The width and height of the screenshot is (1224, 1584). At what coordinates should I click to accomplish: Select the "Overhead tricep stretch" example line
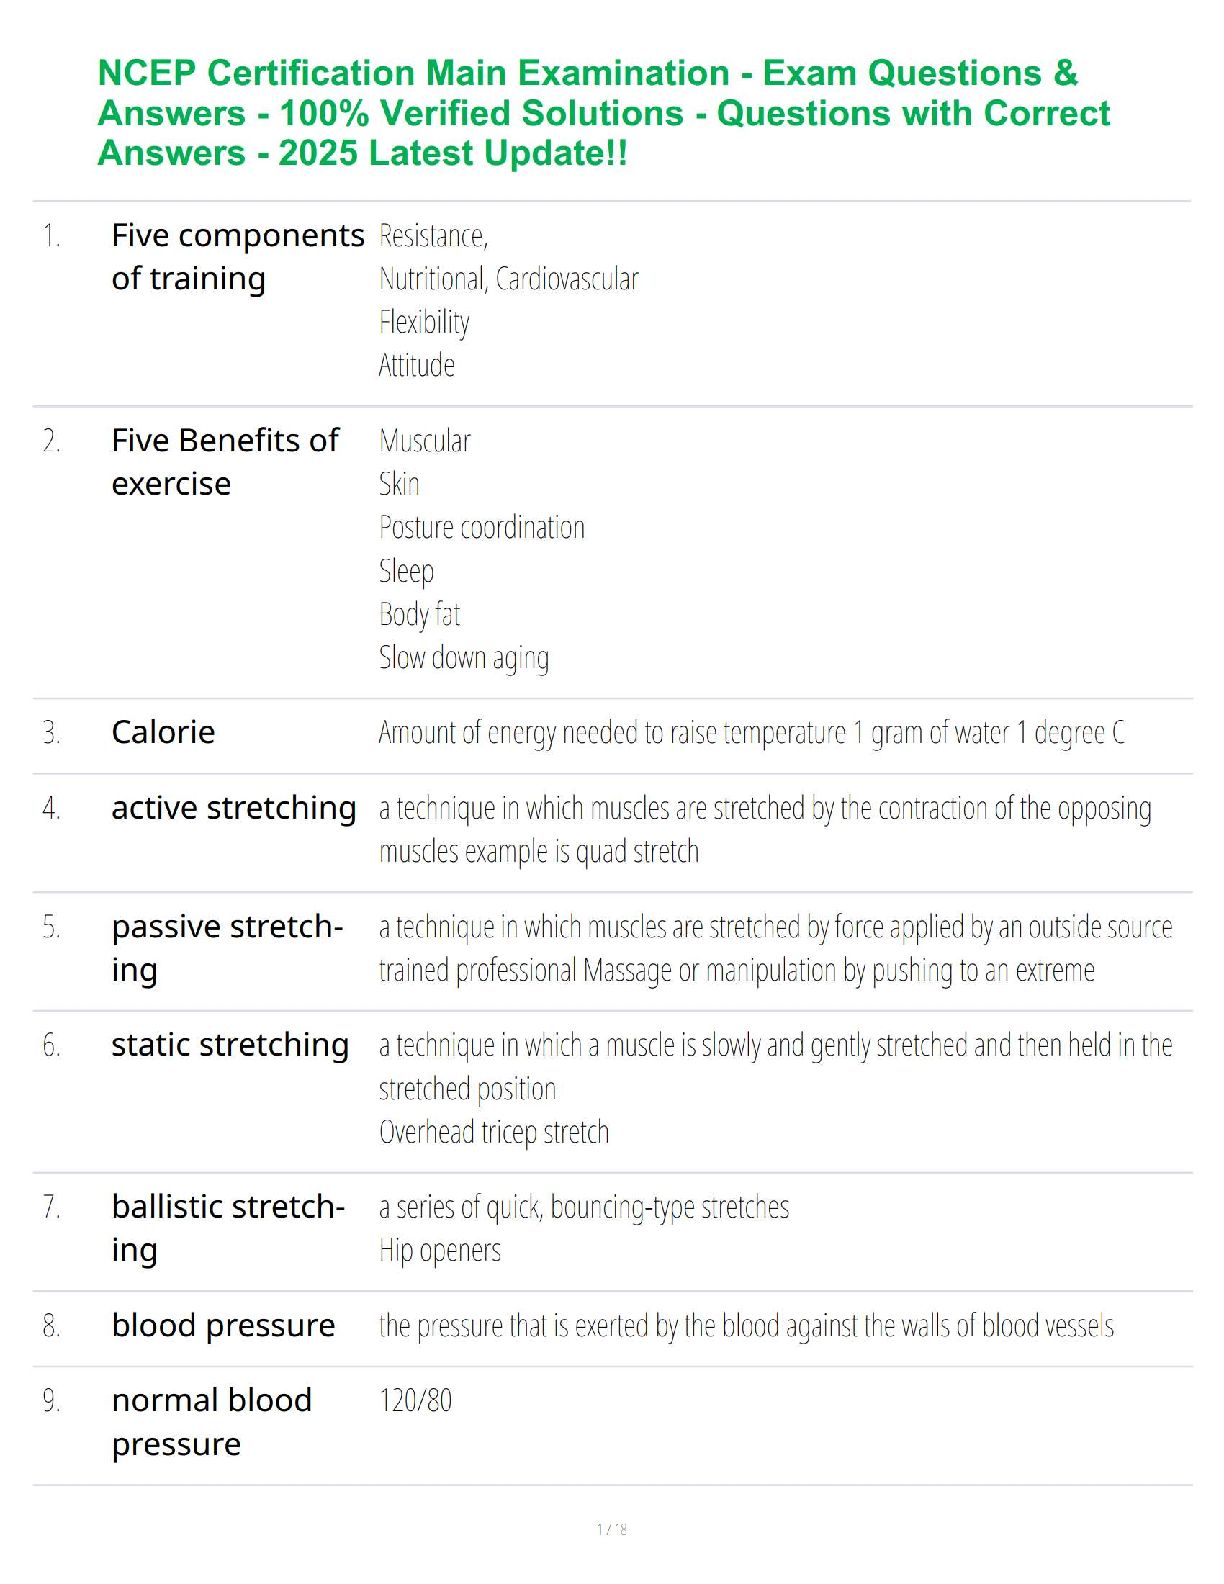click(493, 1132)
